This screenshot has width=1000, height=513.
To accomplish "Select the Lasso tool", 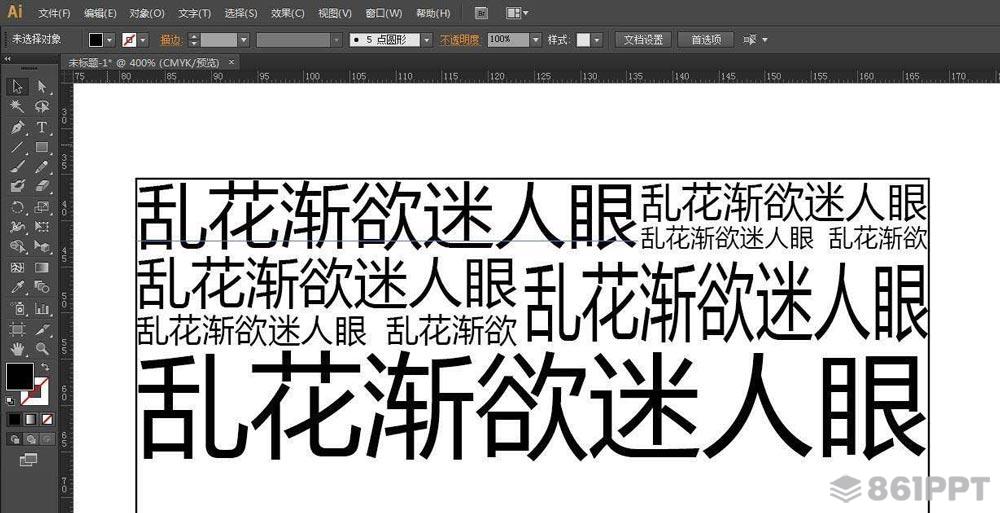I will coord(42,107).
